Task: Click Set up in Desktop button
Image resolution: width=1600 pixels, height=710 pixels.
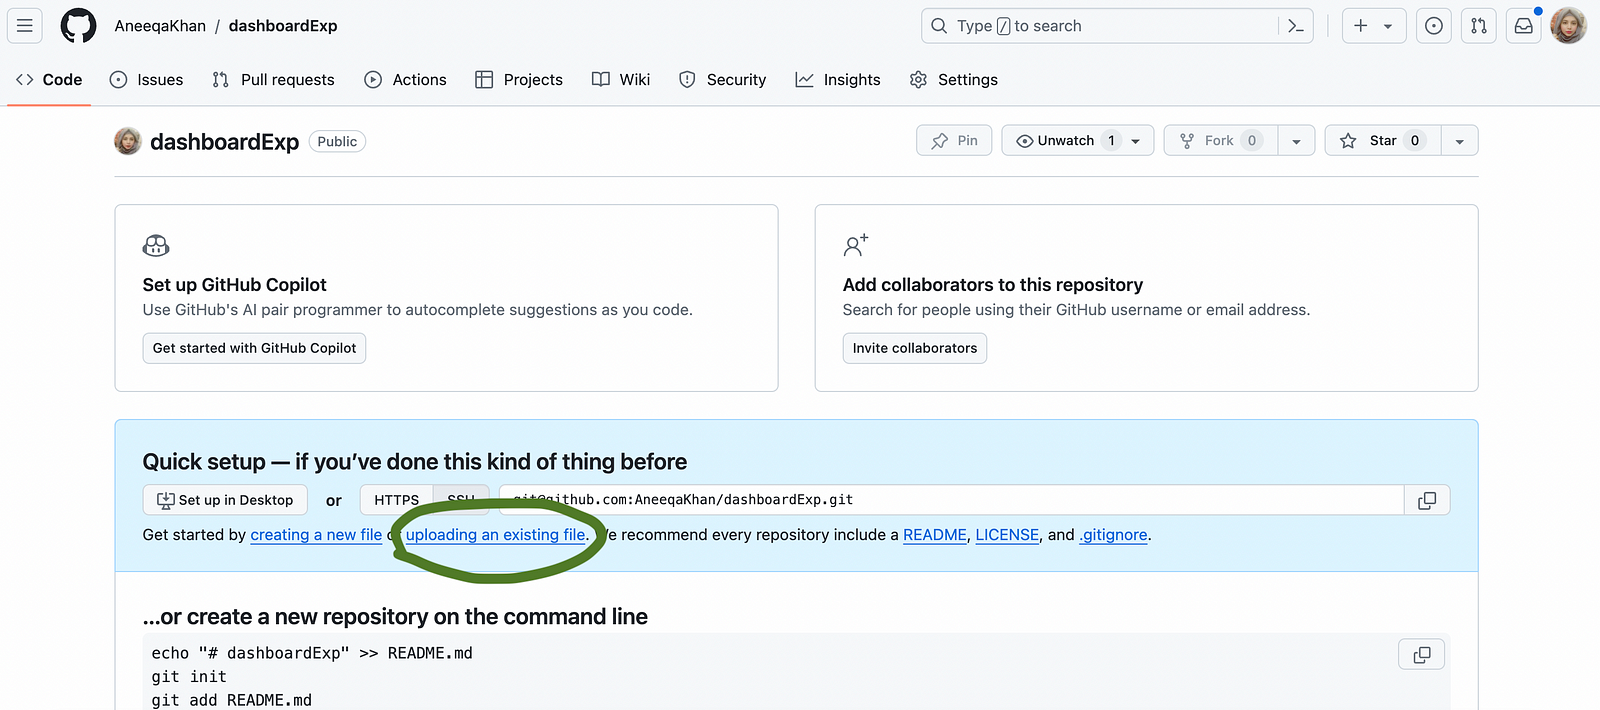Action: [x=226, y=500]
